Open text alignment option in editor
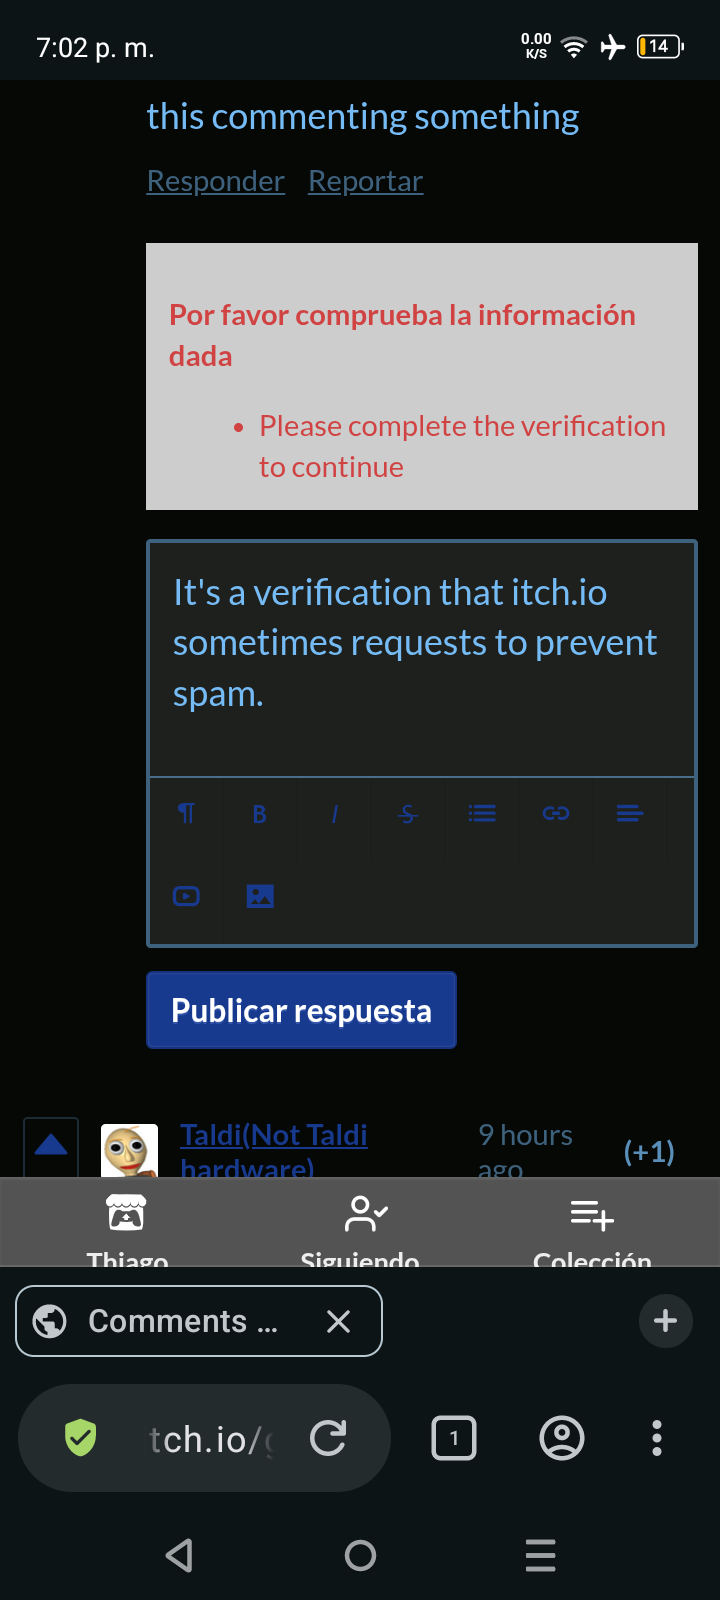 pos(630,814)
